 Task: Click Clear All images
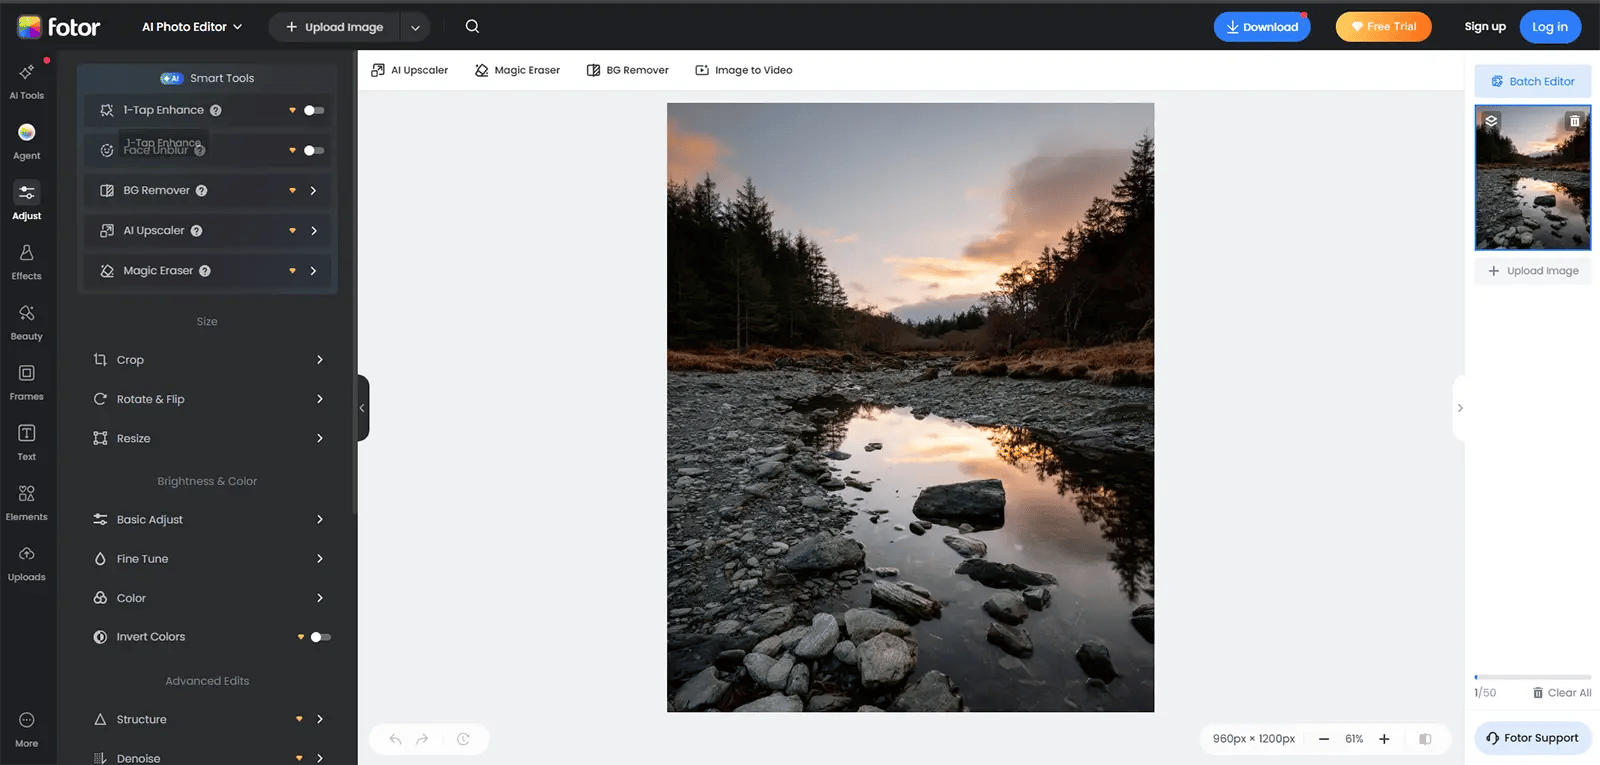[1562, 693]
